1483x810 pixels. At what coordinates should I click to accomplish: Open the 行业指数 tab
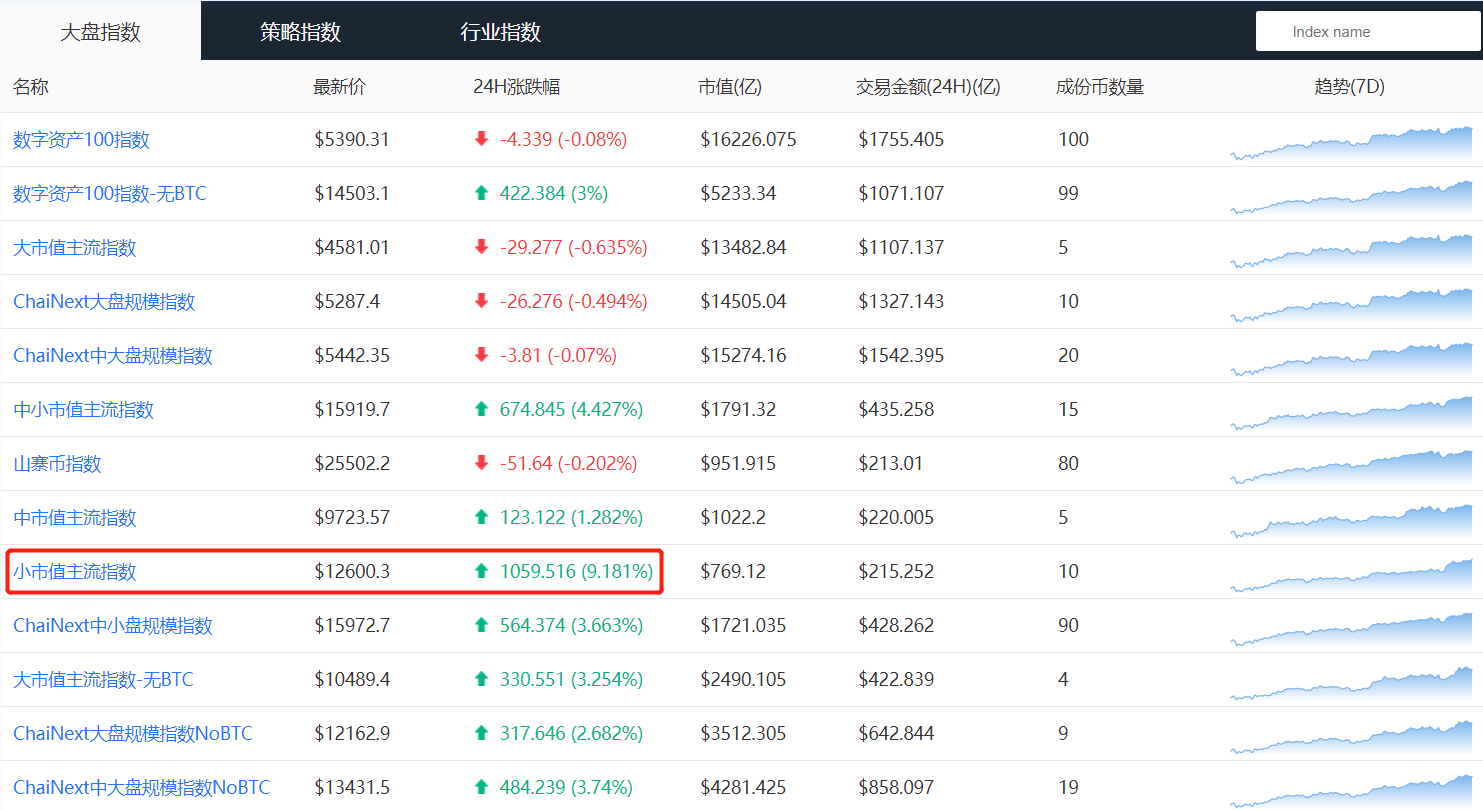pos(500,31)
